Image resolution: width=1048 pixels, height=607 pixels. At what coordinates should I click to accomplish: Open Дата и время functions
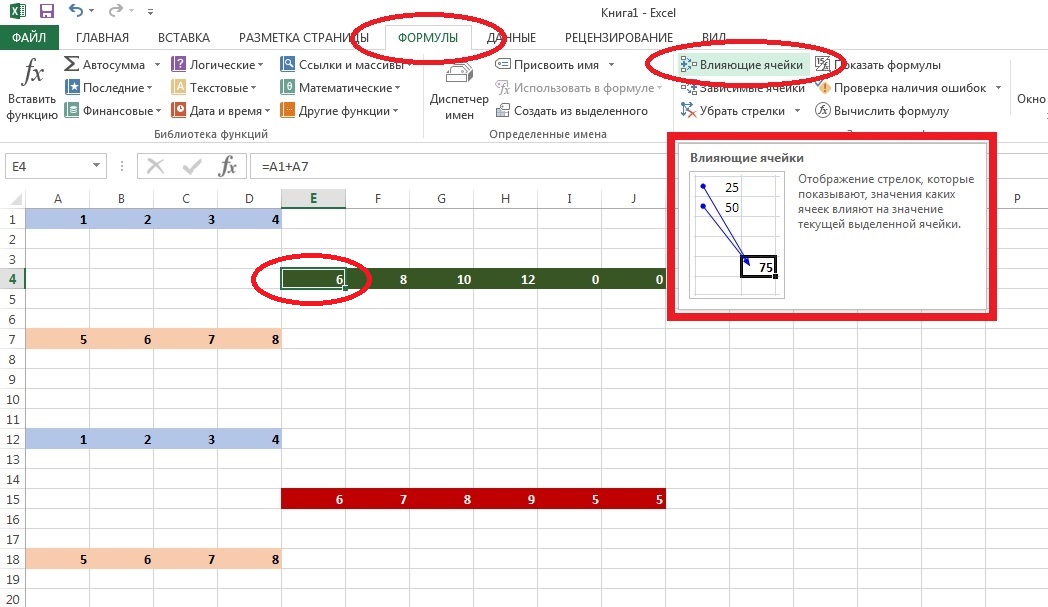click(x=224, y=111)
